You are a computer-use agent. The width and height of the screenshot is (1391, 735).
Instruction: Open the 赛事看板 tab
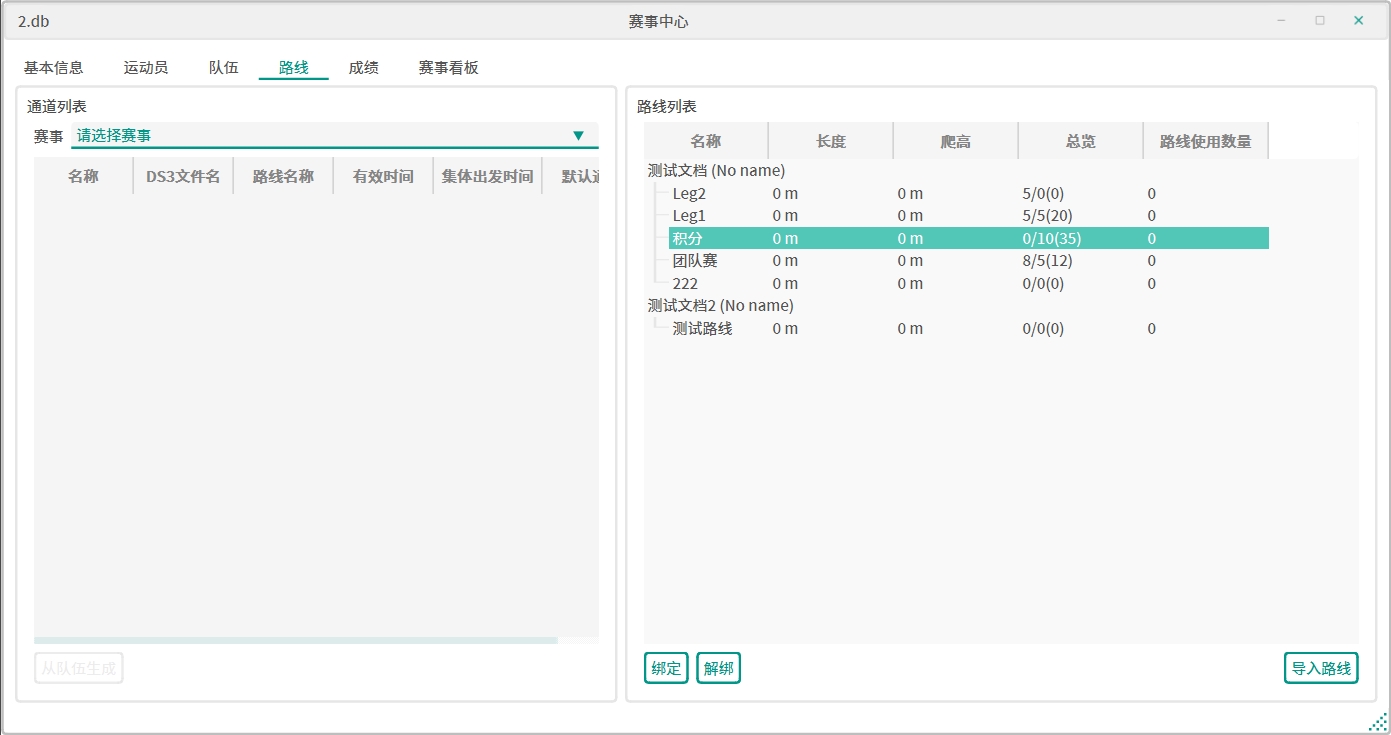point(448,68)
